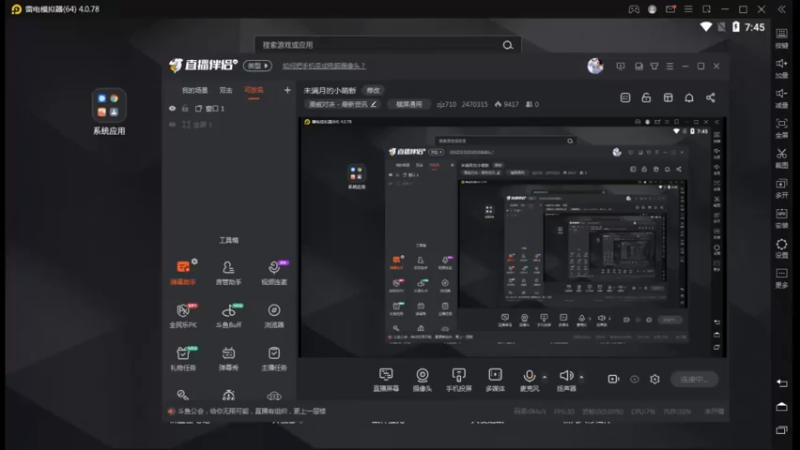Image resolution: width=800 pixels, height=450 pixels.
Task: Click the start streaming button bottom right
Action: click(694, 379)
